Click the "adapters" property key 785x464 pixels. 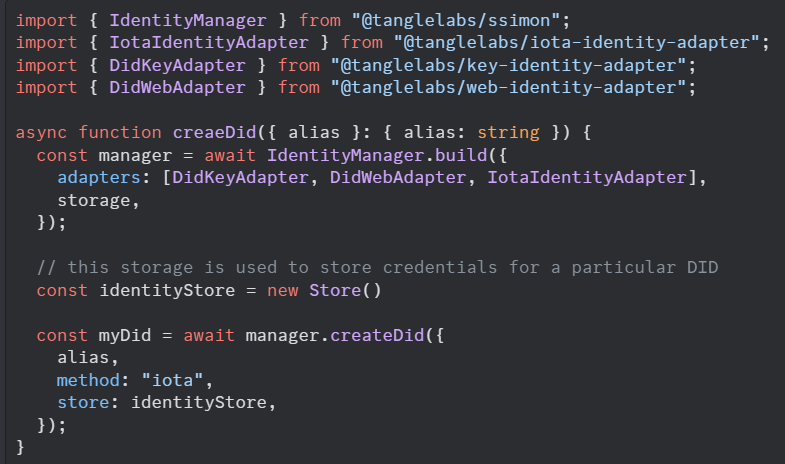[x=99, y=178]
